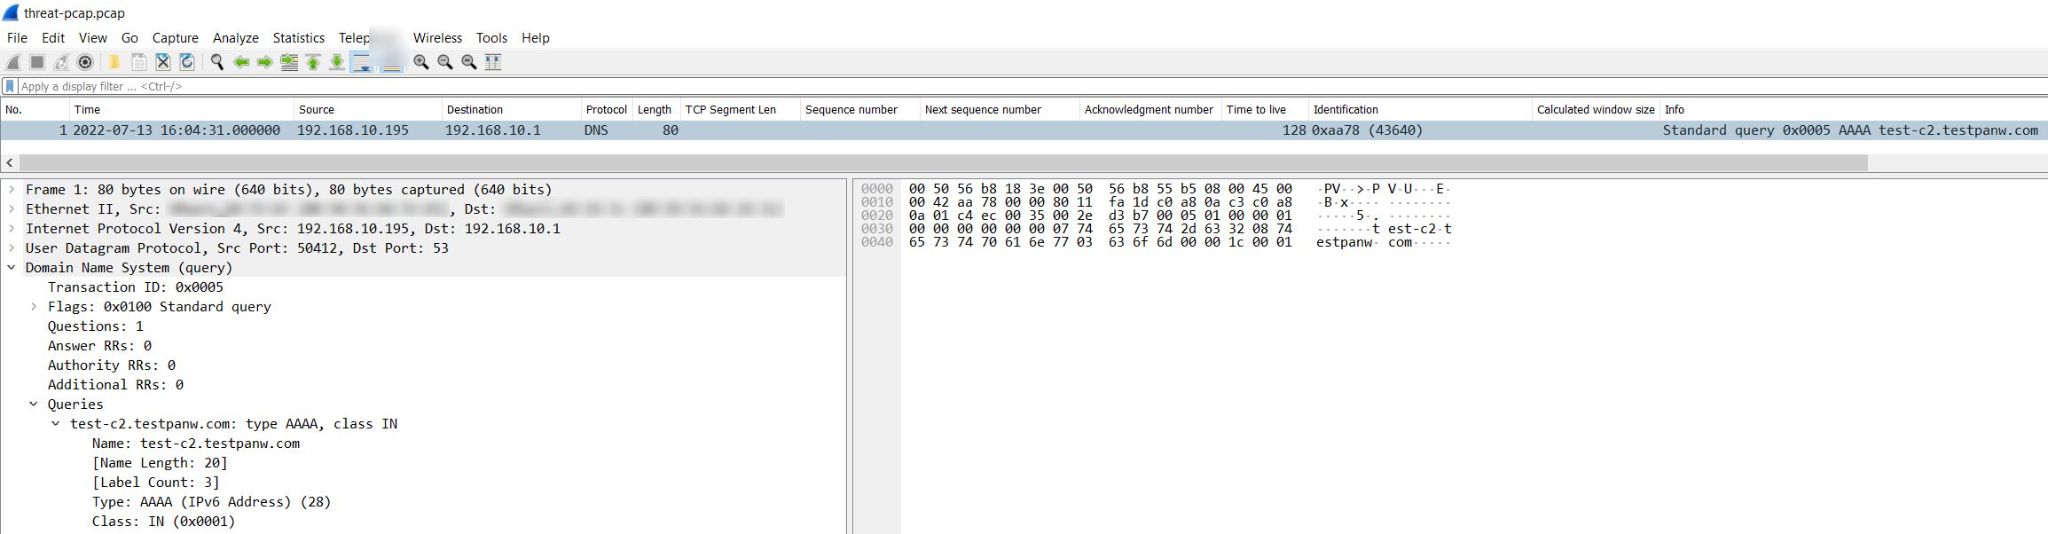Viewport: 2048px width, 534px height.
Task: Select Name: test-c2.testpanw.com line
Action: point(196,443)
